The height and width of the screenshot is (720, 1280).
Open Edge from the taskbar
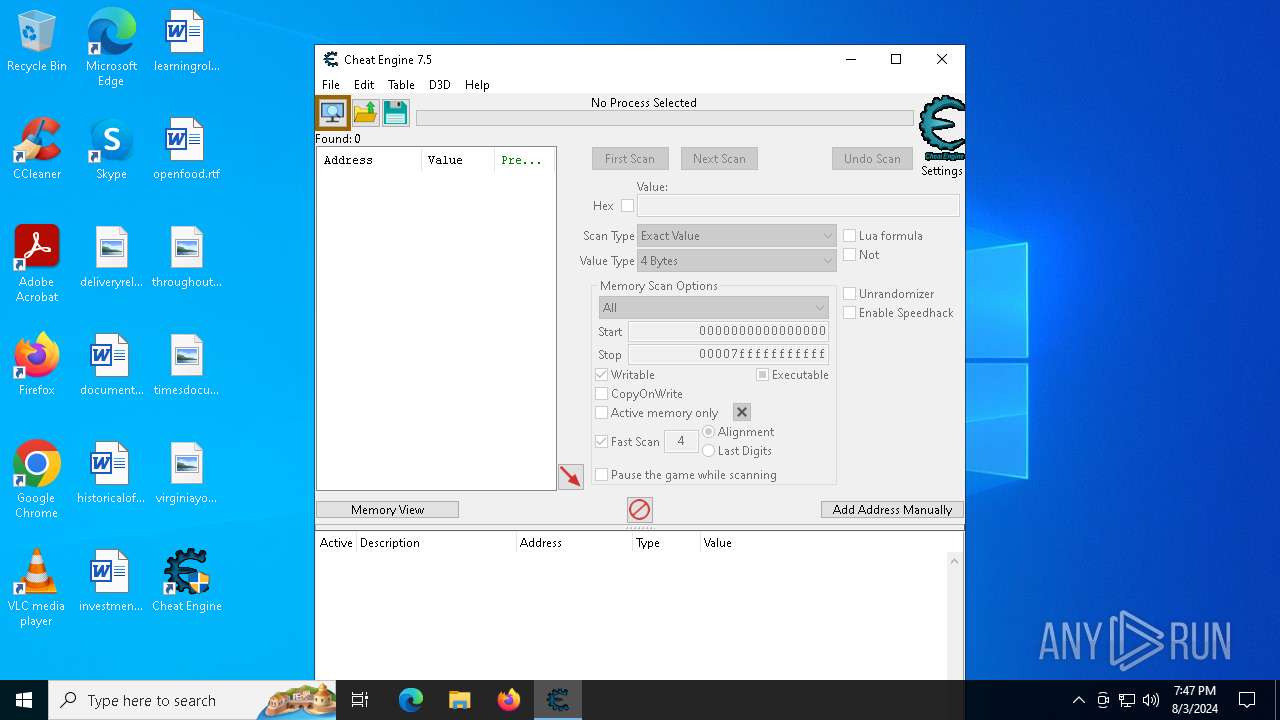pos(411,700)
